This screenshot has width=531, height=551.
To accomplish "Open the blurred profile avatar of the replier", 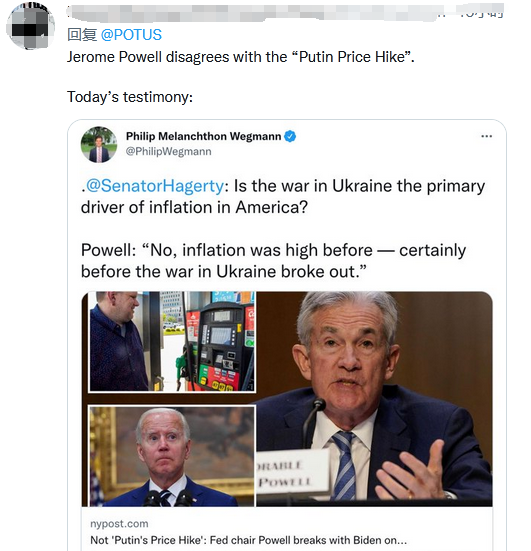I will coord(30,26).
